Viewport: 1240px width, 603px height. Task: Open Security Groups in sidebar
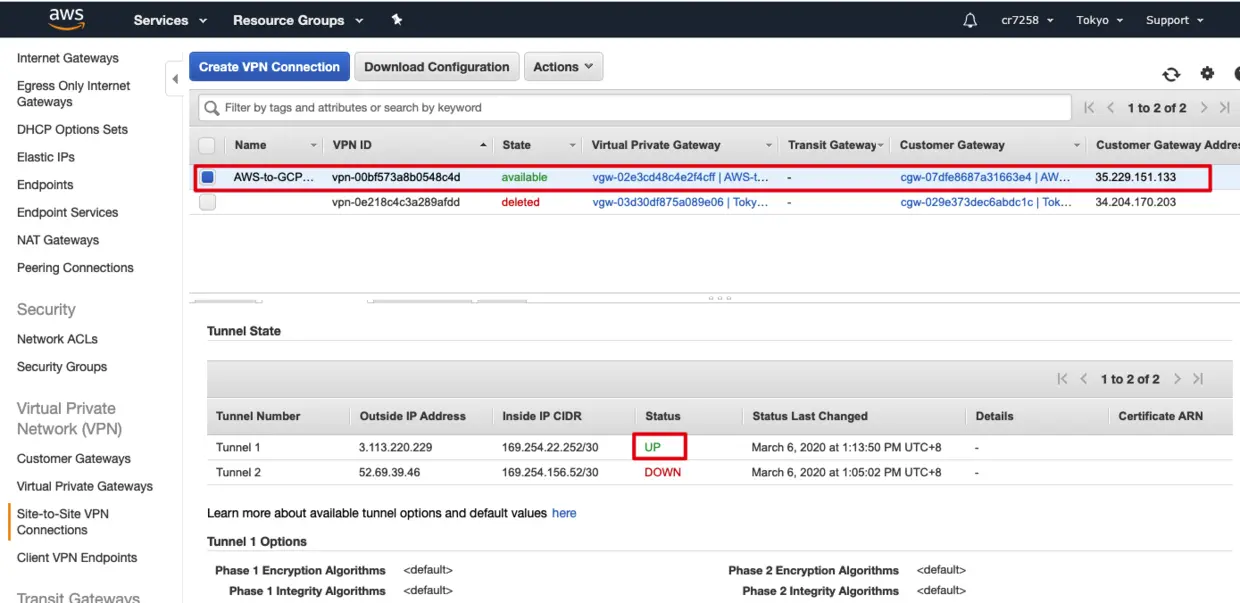point(62,367)
